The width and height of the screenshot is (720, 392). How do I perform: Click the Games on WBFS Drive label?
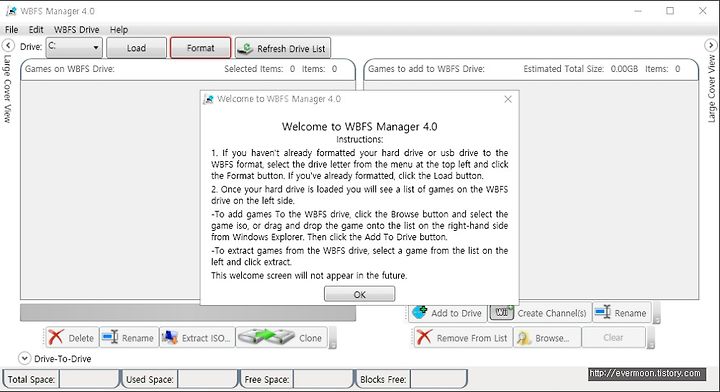pyautogui.click(x=70, y=69)
